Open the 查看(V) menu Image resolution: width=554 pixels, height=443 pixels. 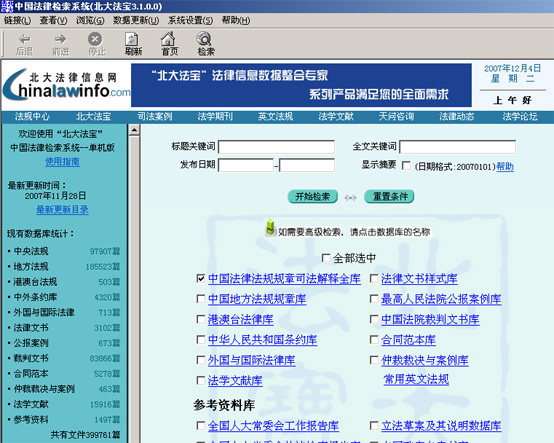pos(53,20)
